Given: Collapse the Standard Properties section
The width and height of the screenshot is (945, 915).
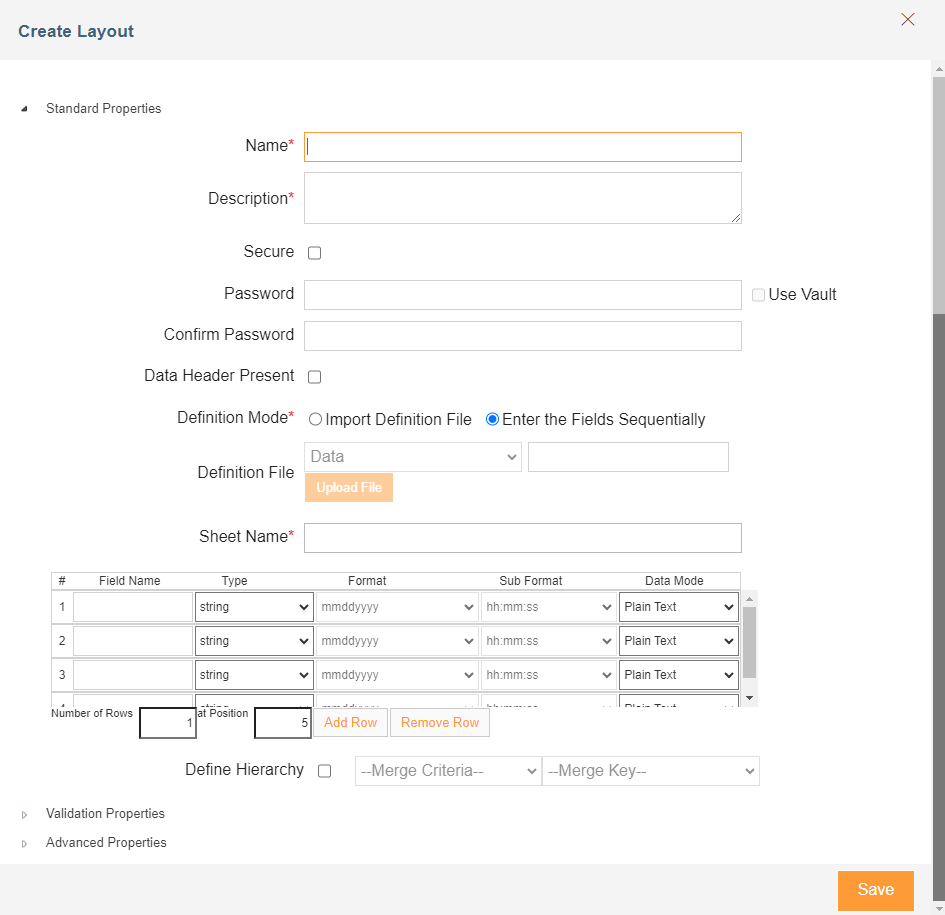Looking at the screenshot, I should pos(25,109).
